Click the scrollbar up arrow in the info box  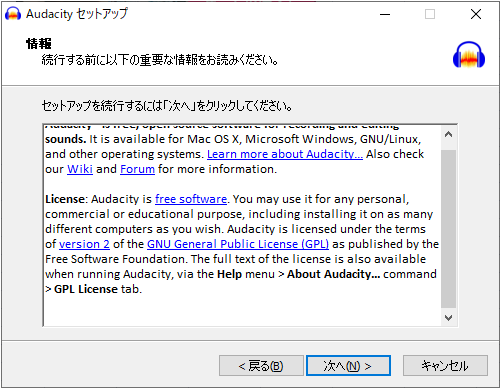tap(448, 134)
